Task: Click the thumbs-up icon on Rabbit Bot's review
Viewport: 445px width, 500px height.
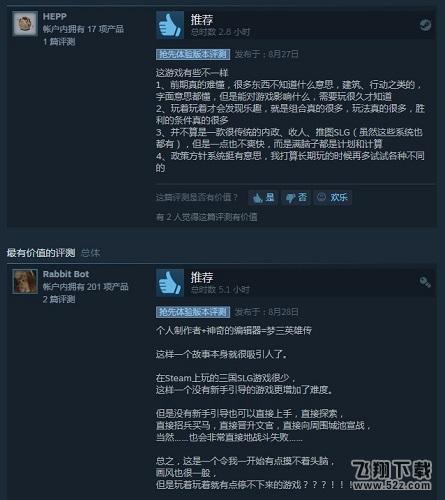Action: point(170,283)
